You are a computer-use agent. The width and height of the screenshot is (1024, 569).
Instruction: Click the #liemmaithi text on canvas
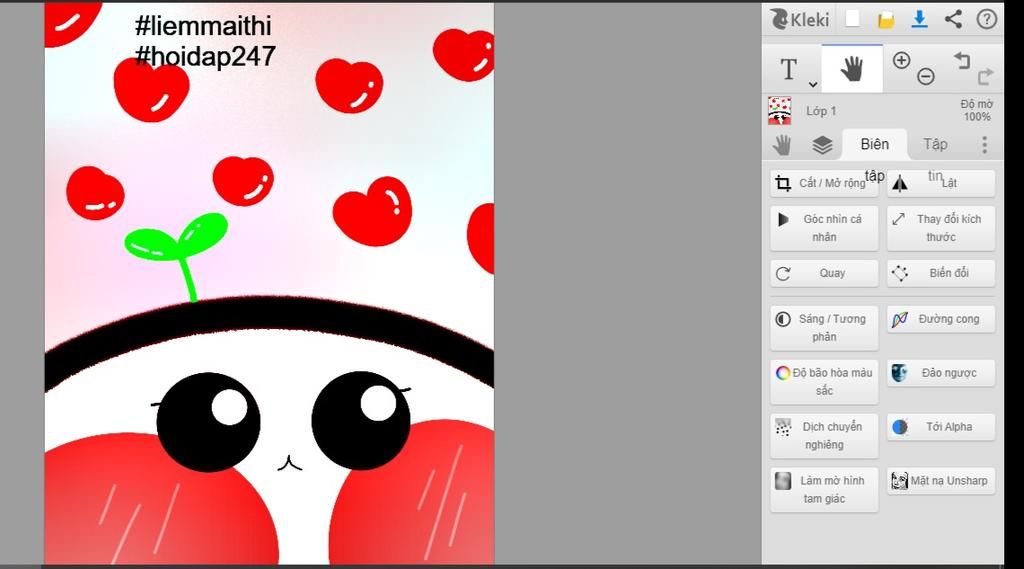click(203, 25)
